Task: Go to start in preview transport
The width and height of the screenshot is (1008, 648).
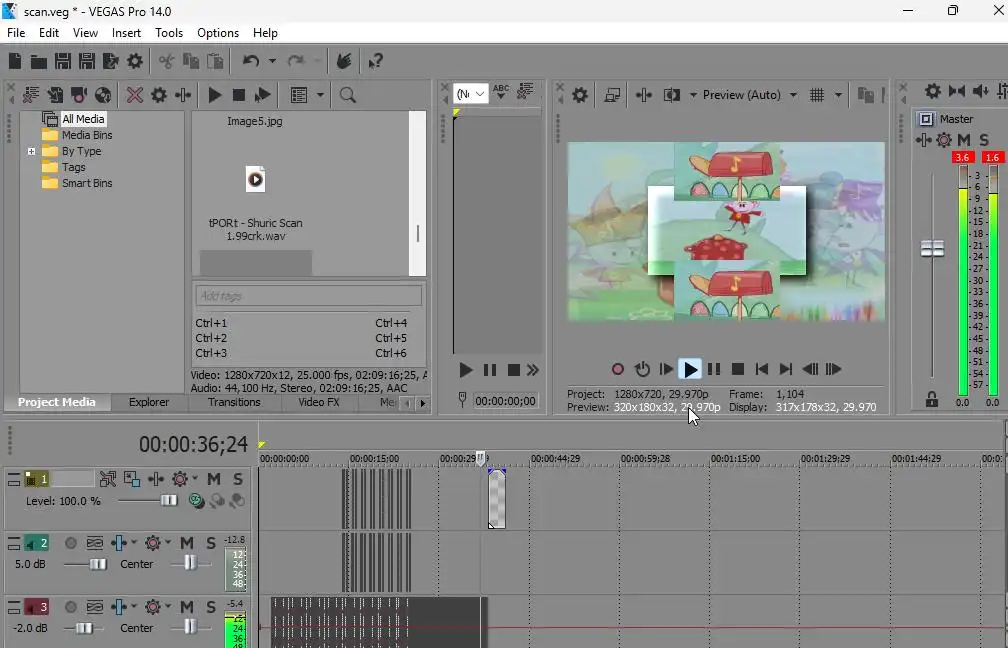Action: pos(762,369)
